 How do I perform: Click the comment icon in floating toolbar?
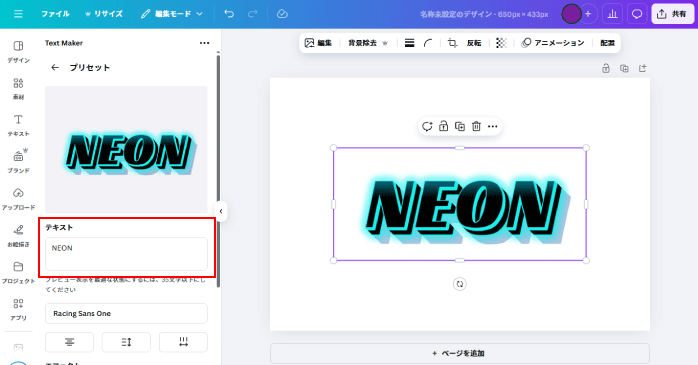pyautogui.click(x=427, y=126)
